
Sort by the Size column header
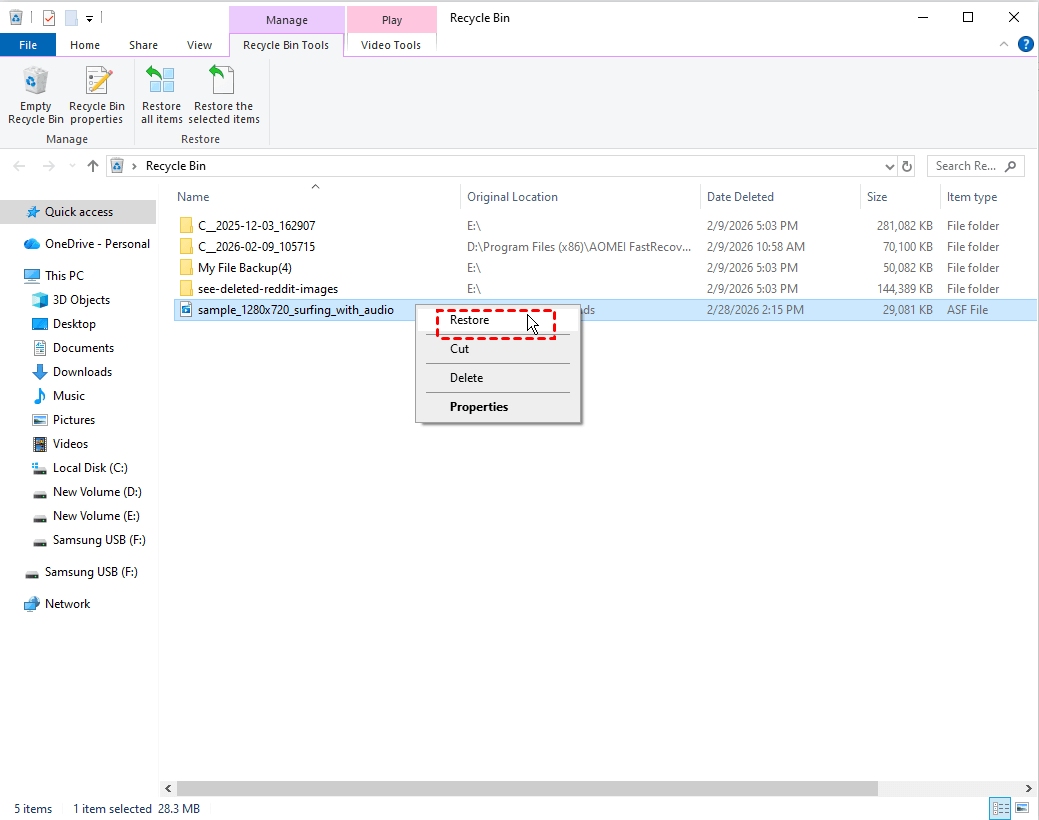coord(899,197)
